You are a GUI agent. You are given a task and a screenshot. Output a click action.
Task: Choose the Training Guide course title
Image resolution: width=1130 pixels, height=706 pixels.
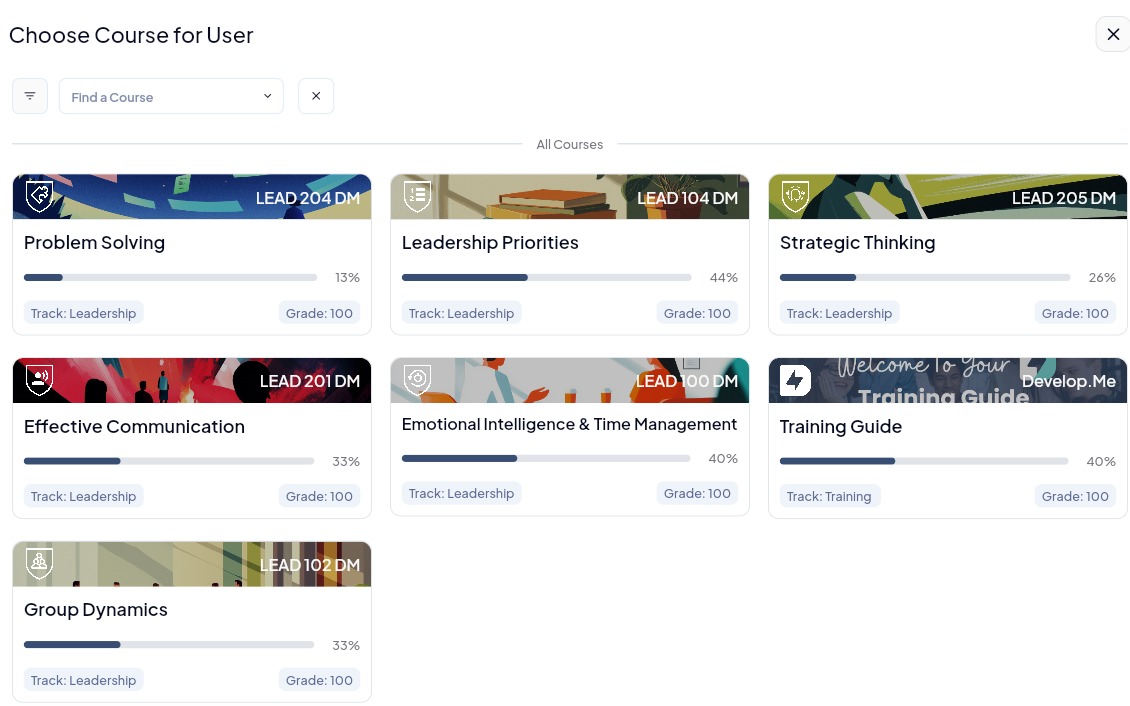(841, 427)
